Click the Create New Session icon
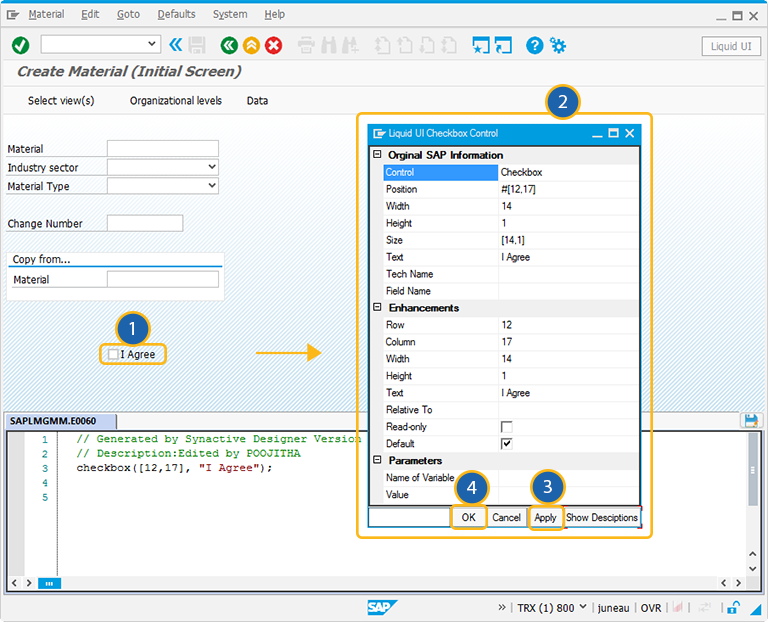The height and width of the screenshot is (622, 768). click(480, 46)
